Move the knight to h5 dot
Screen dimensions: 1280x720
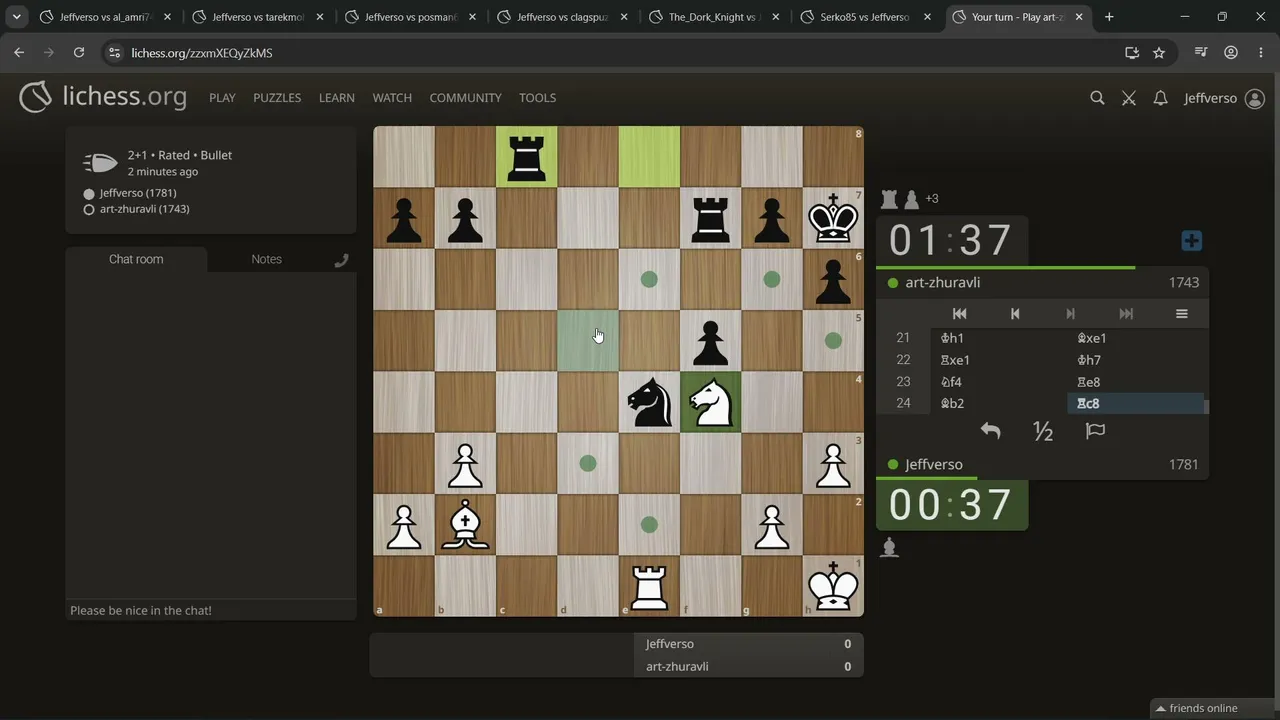[x=833, y=341]
